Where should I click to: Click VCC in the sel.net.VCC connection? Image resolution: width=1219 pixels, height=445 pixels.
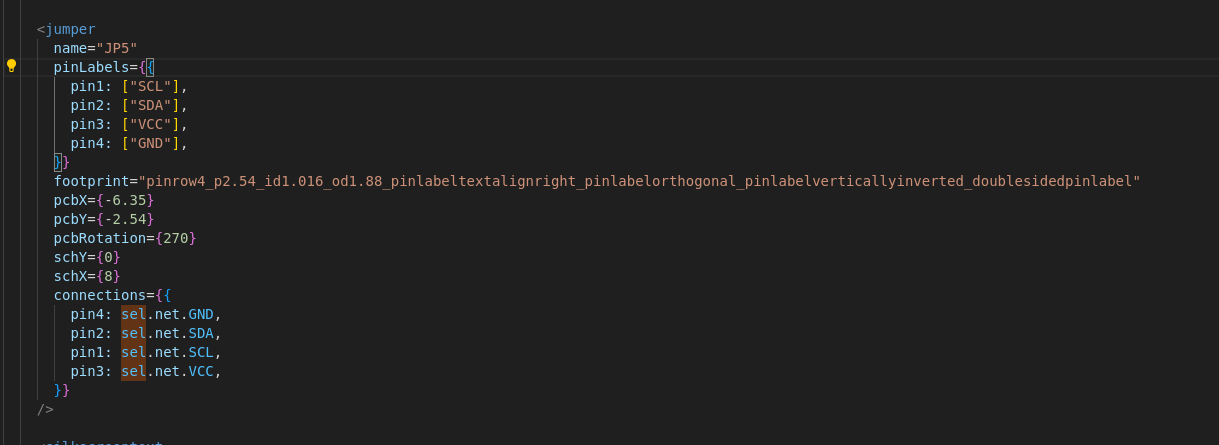(x=200, y=371)
